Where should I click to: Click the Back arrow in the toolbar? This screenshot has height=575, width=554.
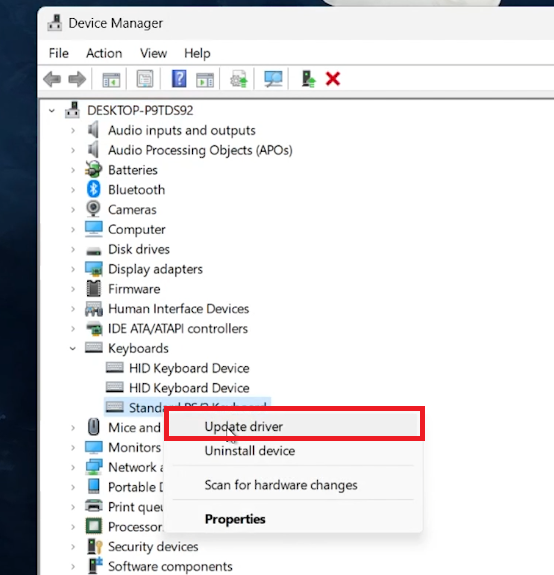52,79
